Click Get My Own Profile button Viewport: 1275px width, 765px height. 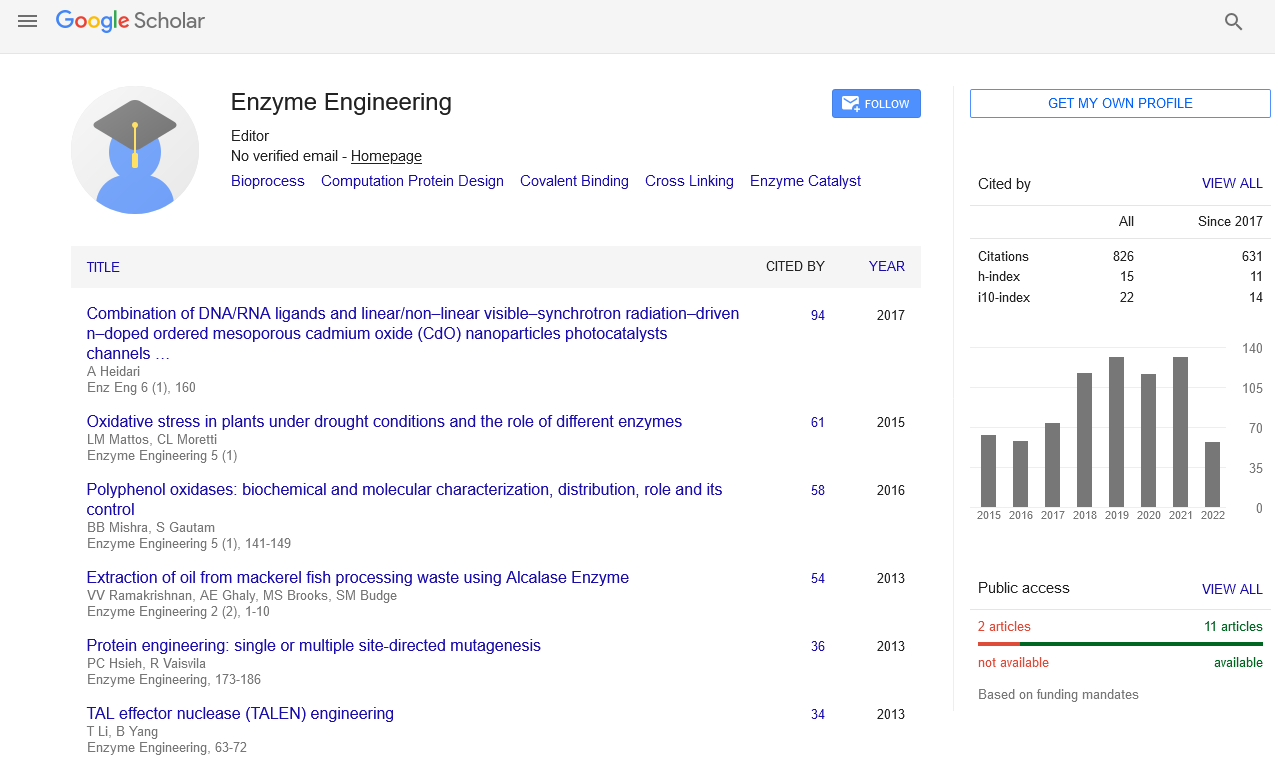(1119, 103)
